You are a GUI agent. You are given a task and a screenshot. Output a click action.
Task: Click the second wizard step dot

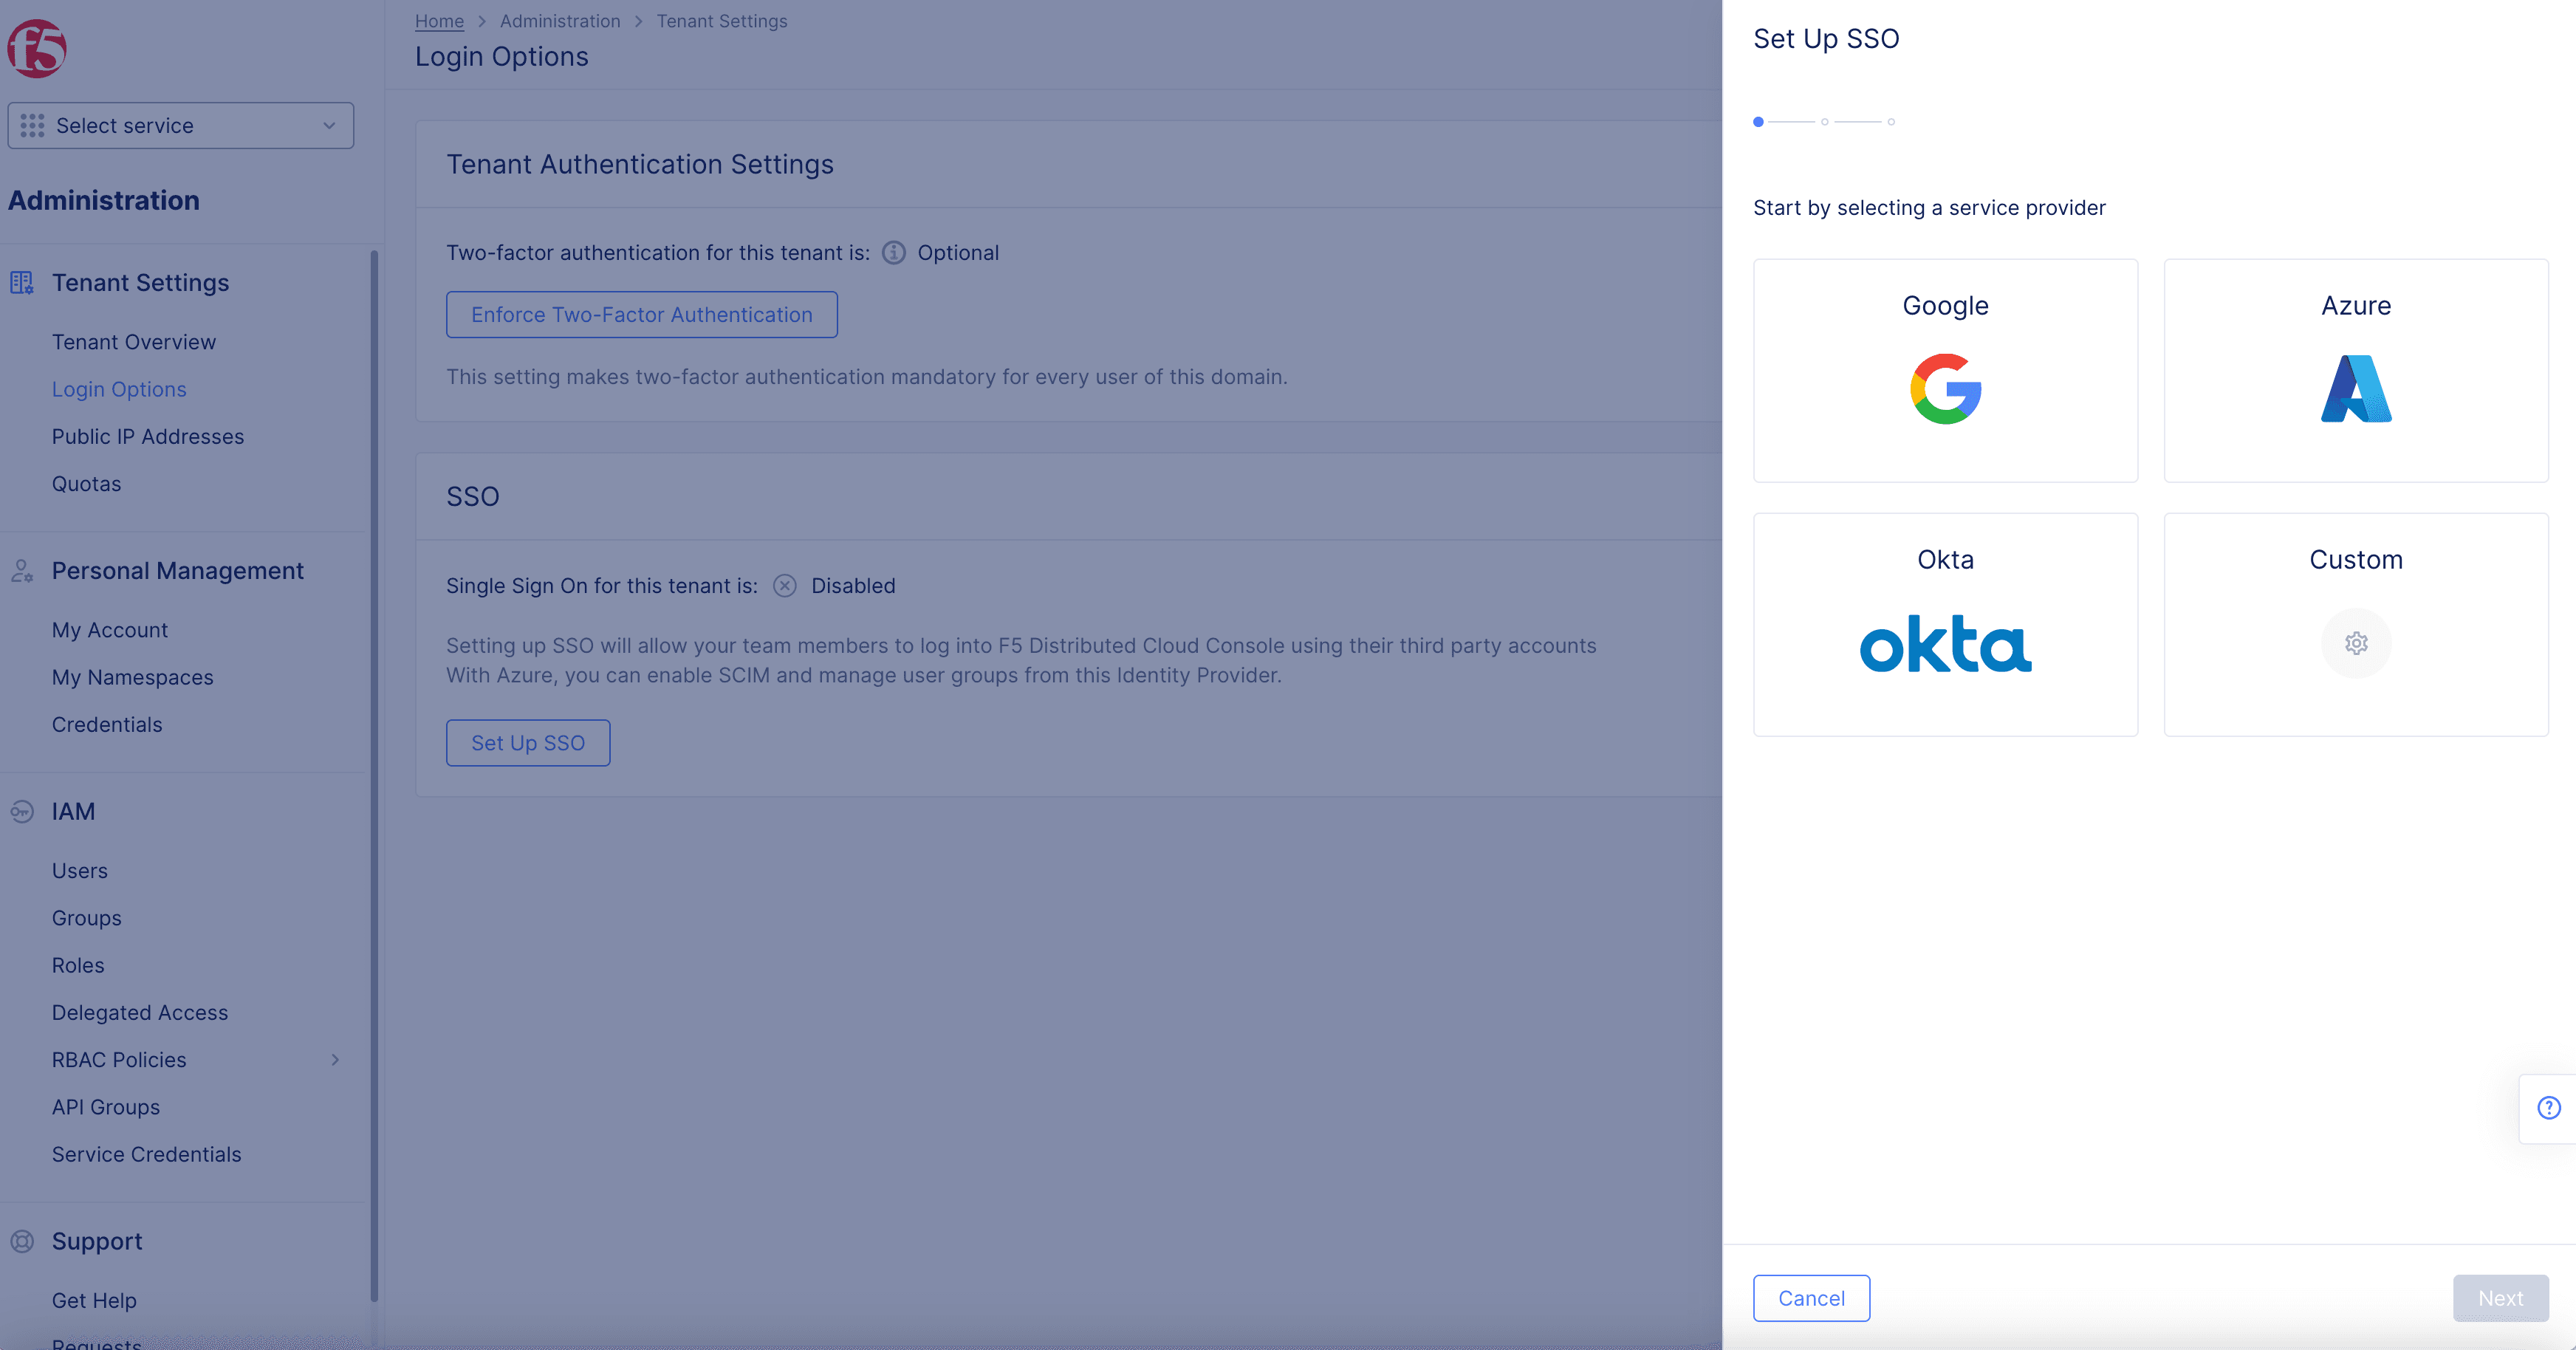1825,122
